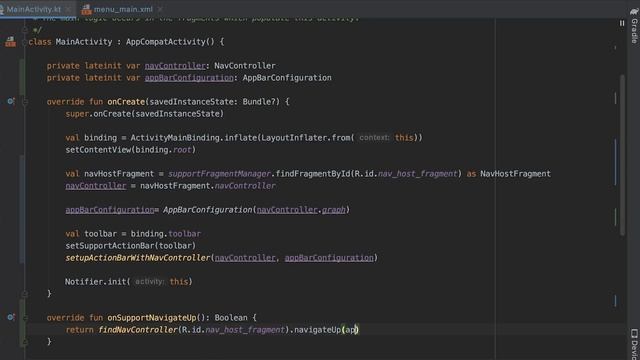Click the onSupportNavigateUp function name

[x=151, y=318]
